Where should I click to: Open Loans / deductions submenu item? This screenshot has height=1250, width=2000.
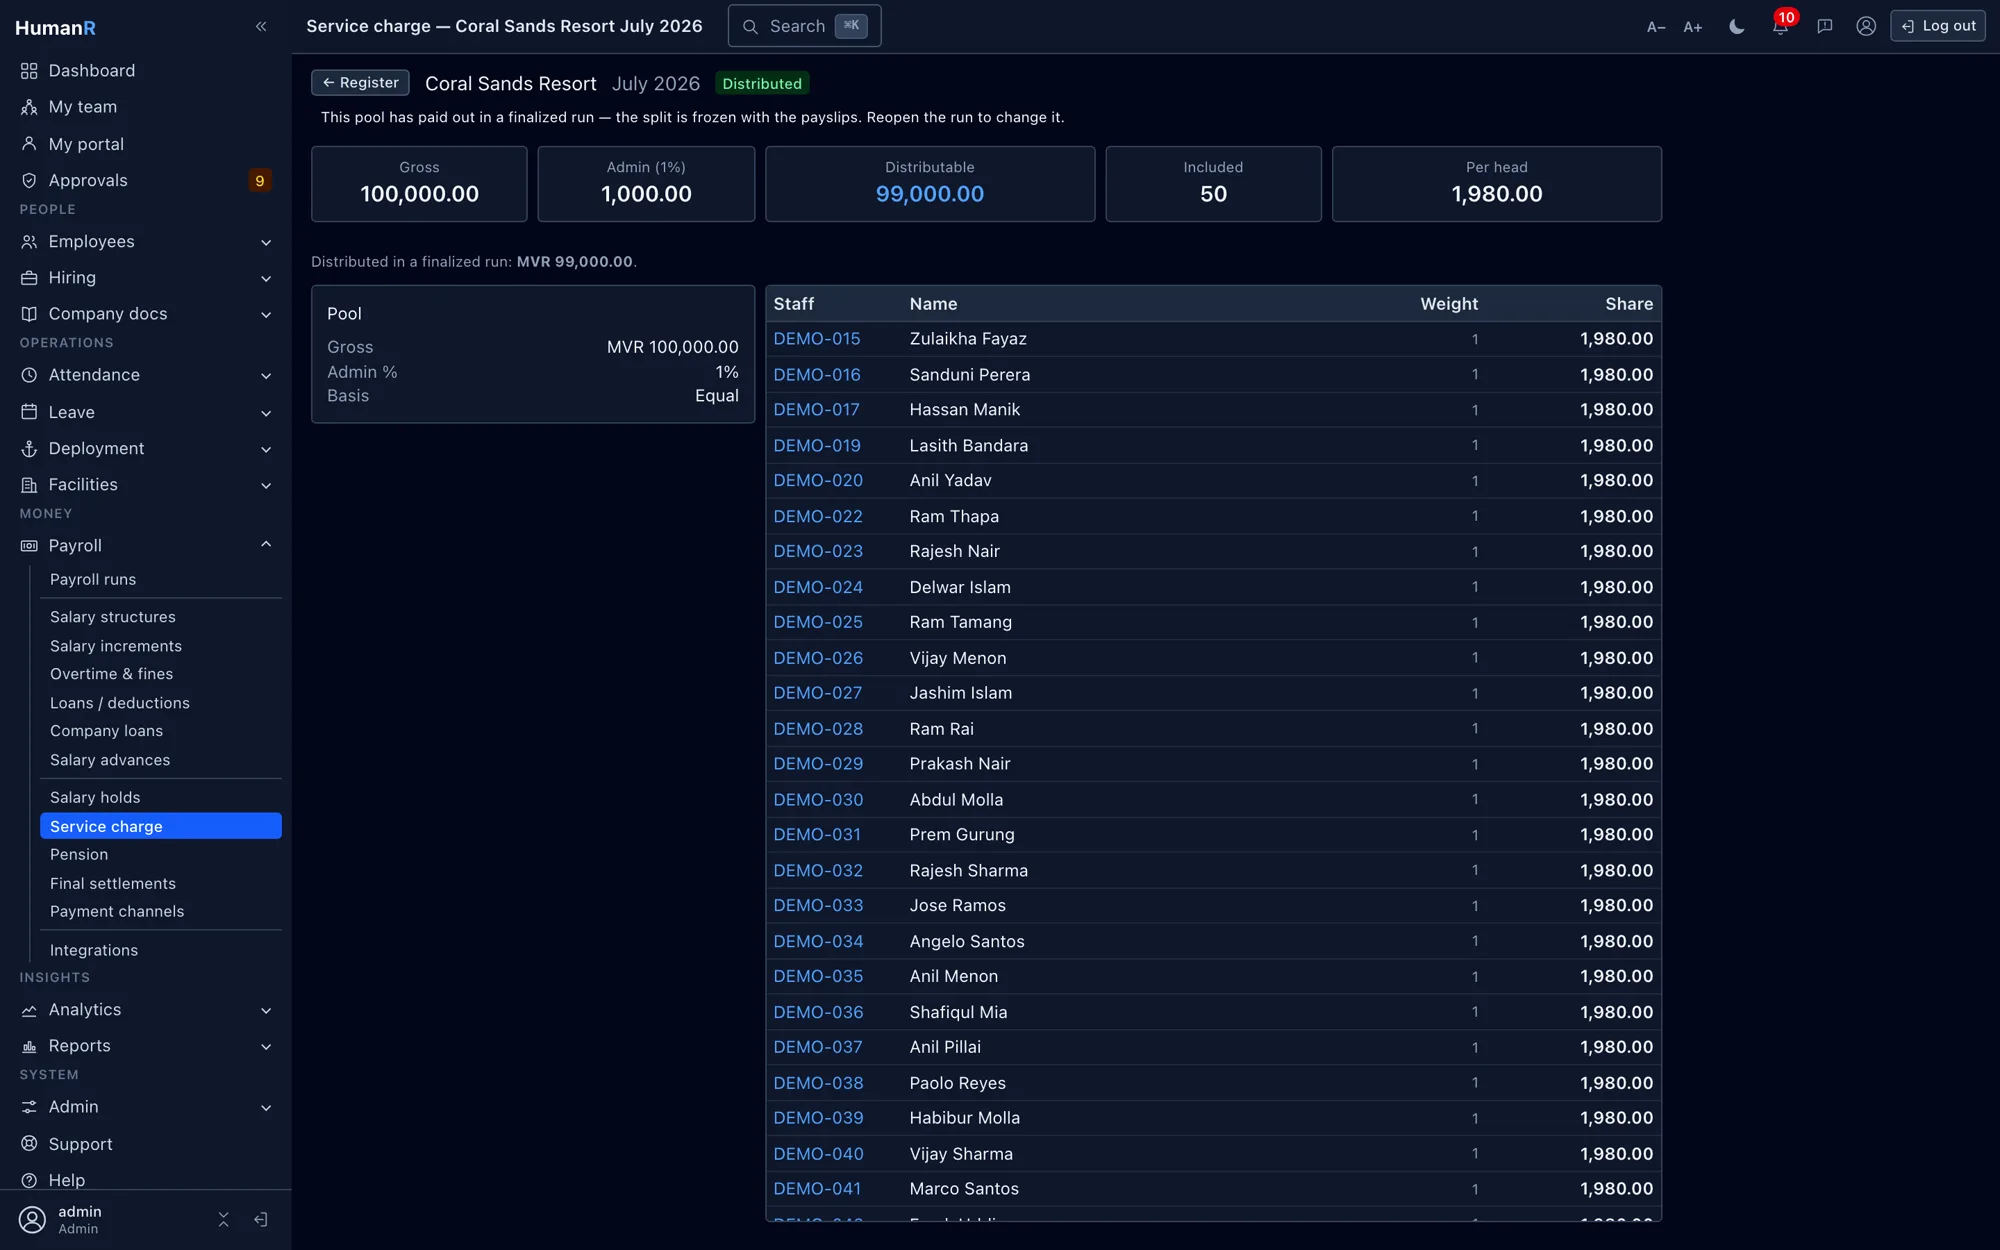point(160,703)
